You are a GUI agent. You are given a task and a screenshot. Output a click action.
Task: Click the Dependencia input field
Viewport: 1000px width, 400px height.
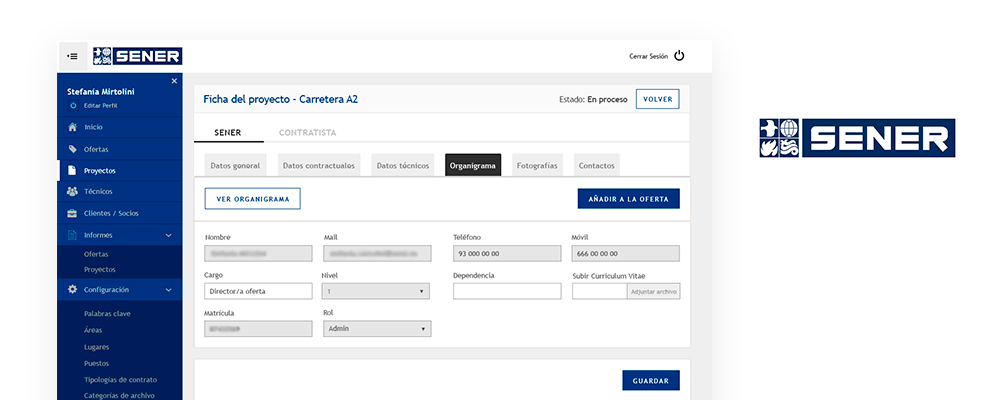tap(506, 291)
